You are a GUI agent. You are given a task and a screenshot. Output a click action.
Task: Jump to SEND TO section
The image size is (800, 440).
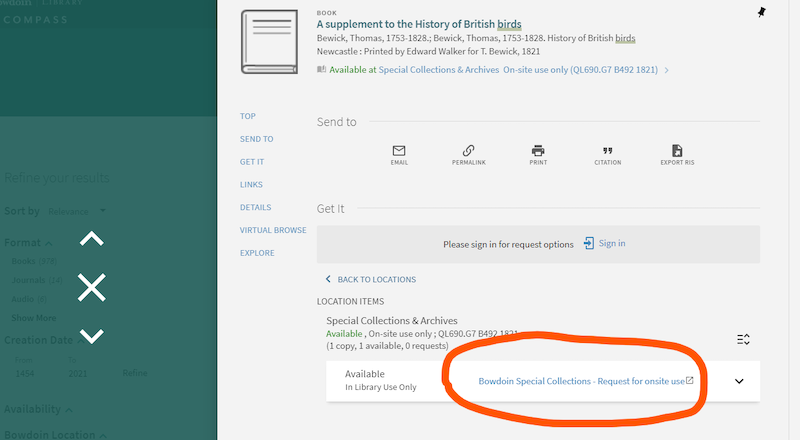pyautogui.click(x=257, y=139)
